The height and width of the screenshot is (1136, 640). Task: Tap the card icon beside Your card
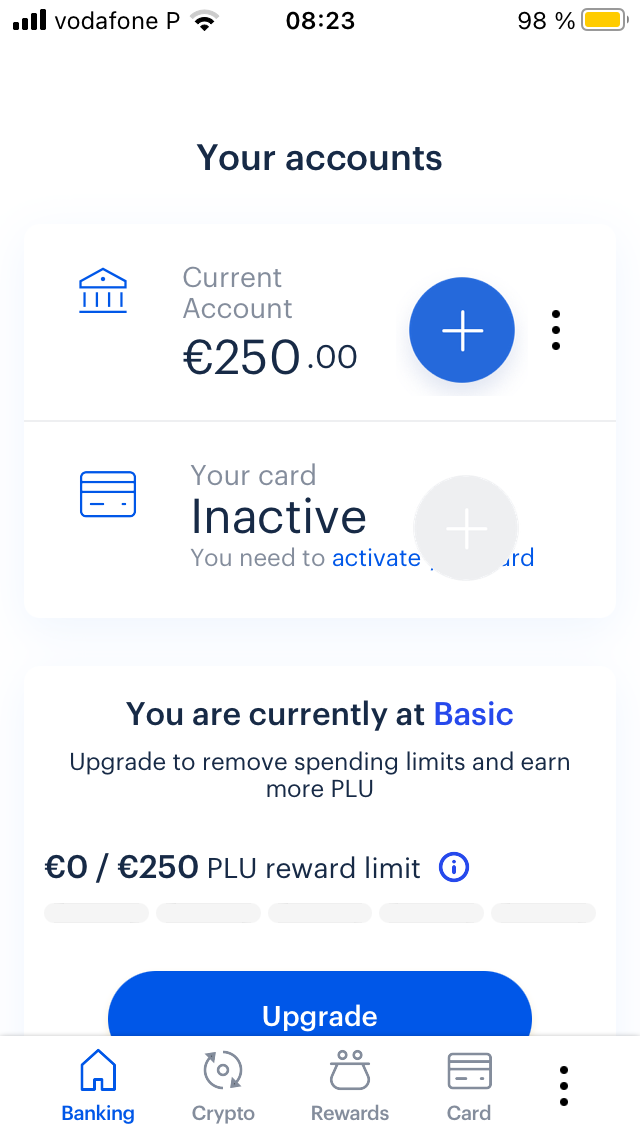pos(107,494)
